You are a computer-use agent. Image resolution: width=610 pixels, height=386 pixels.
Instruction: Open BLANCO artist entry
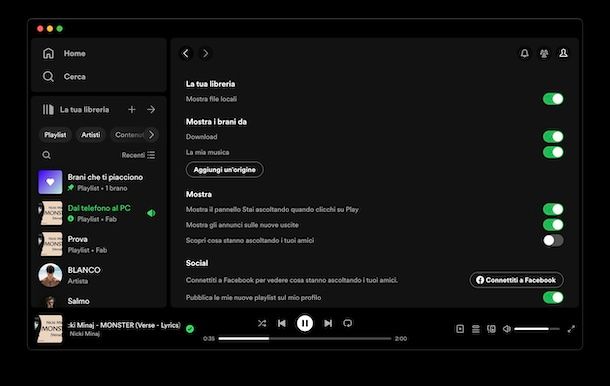[99, 275]
